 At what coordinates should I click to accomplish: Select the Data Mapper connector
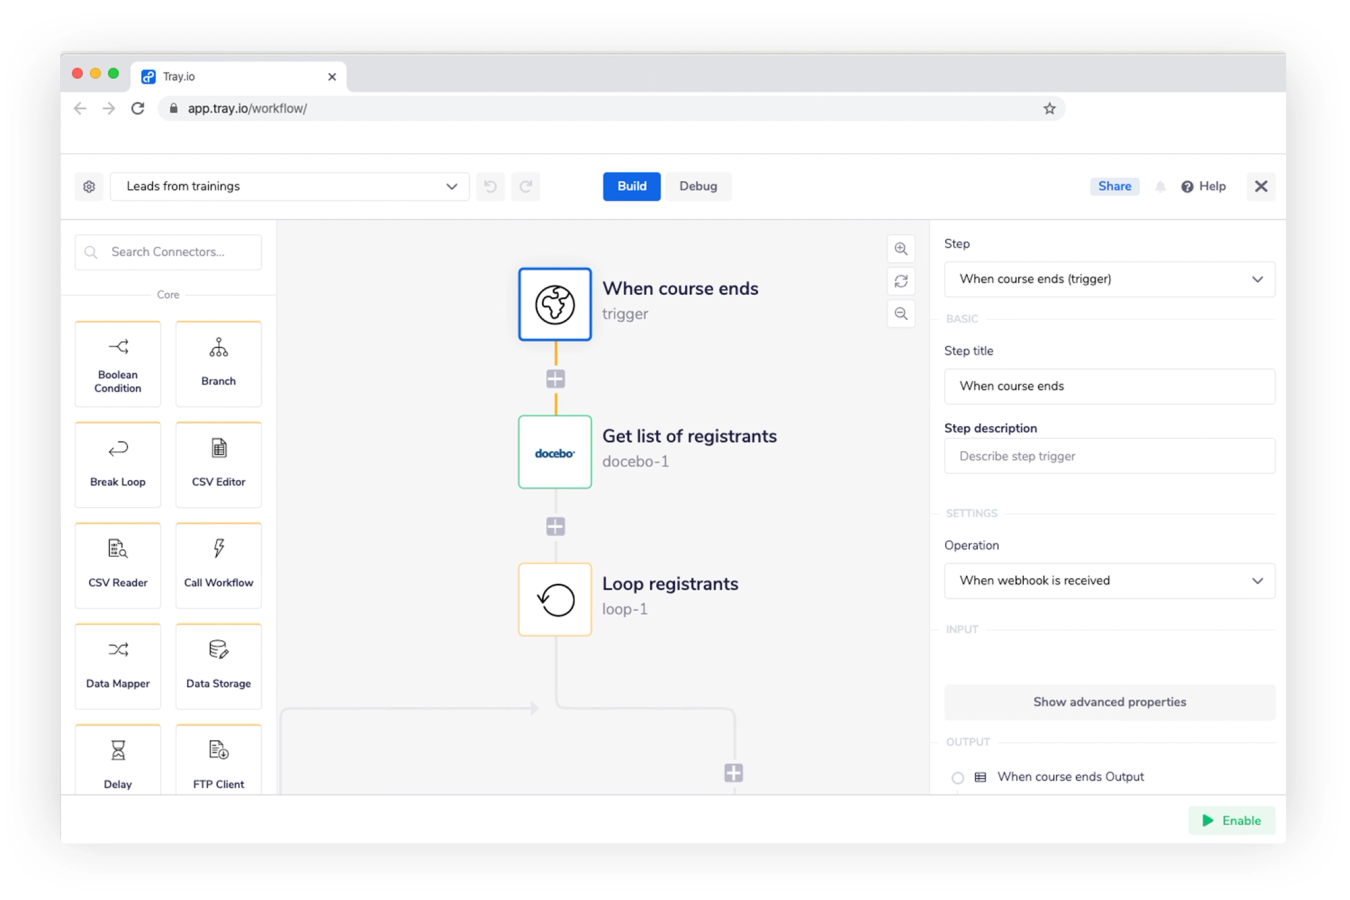tap(118, 667)
